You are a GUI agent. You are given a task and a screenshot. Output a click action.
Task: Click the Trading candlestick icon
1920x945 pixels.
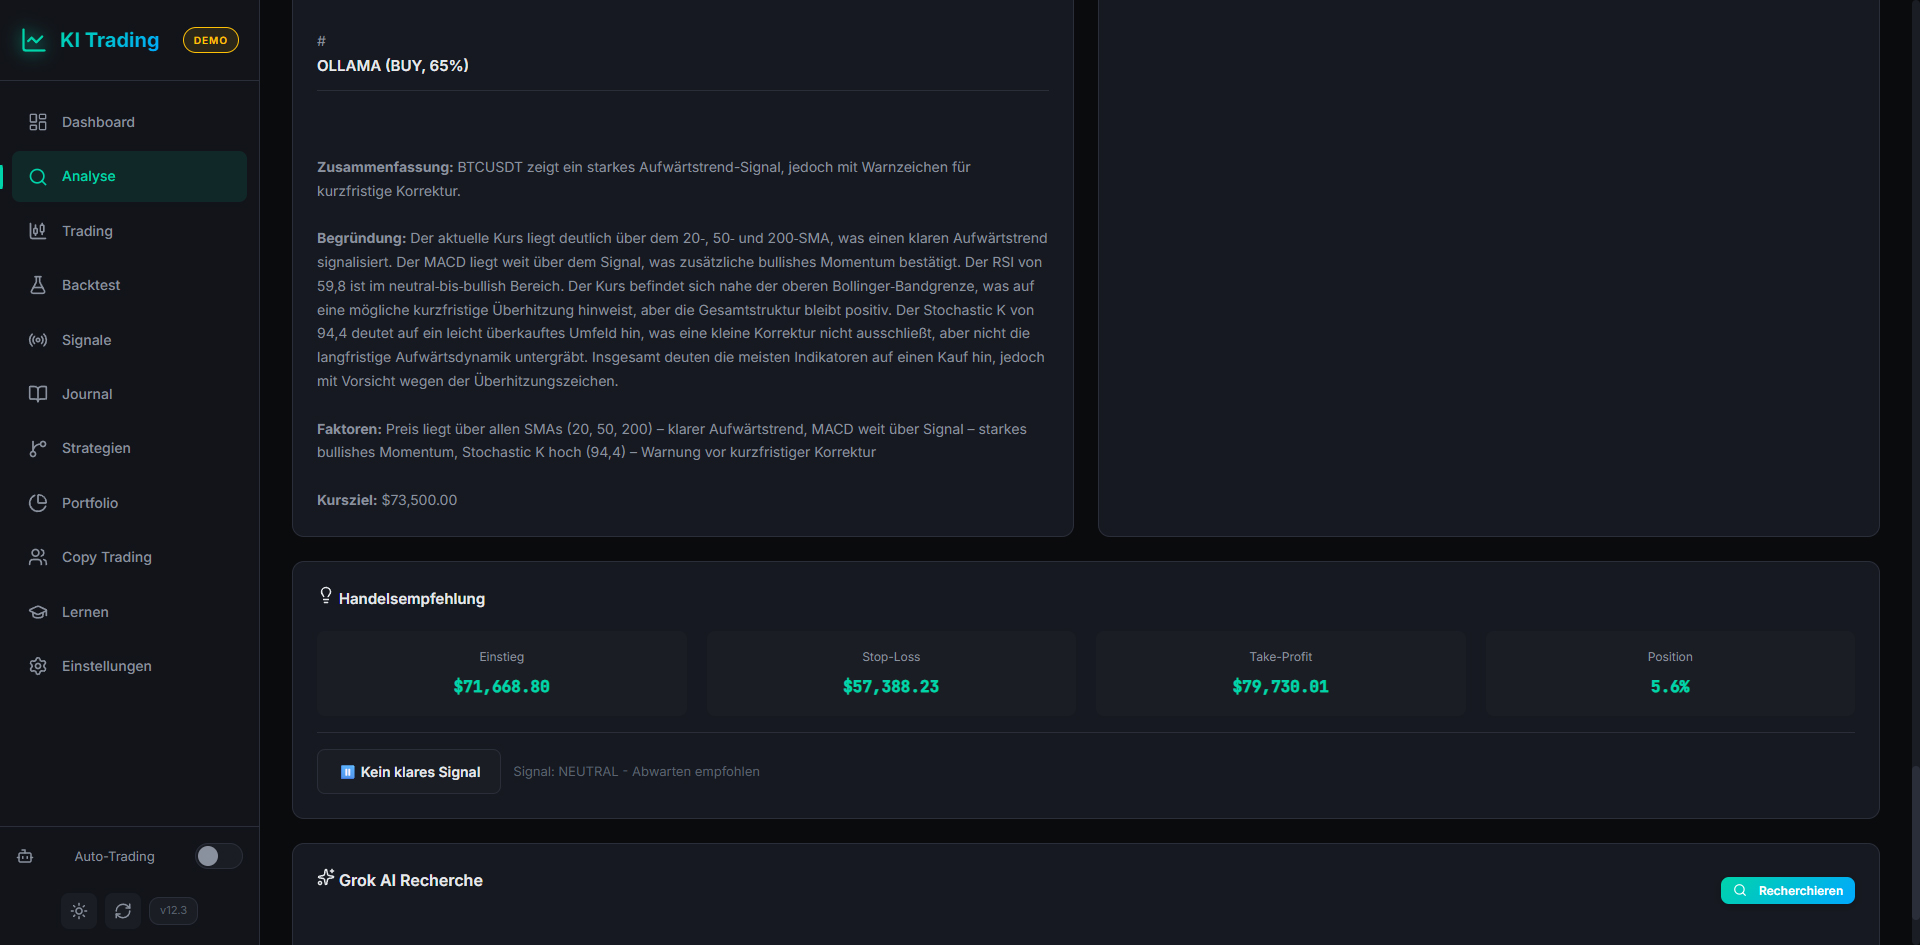[x=38, y=231]
